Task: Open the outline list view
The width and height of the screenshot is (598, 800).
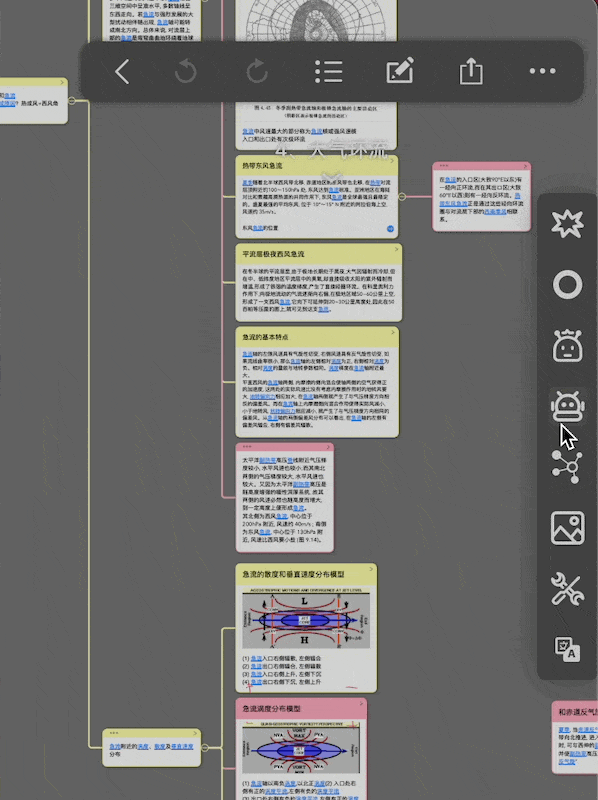Action: (x=329, y=71)
